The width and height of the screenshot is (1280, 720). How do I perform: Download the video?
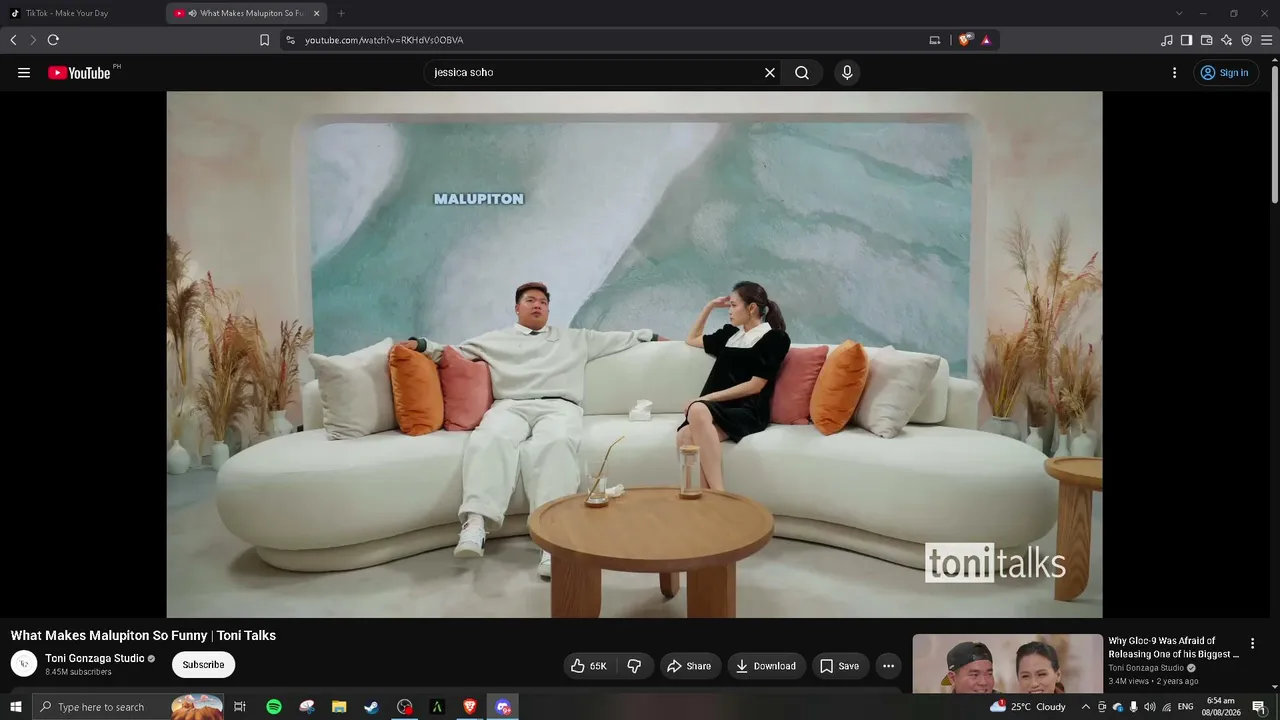point(766,666)
